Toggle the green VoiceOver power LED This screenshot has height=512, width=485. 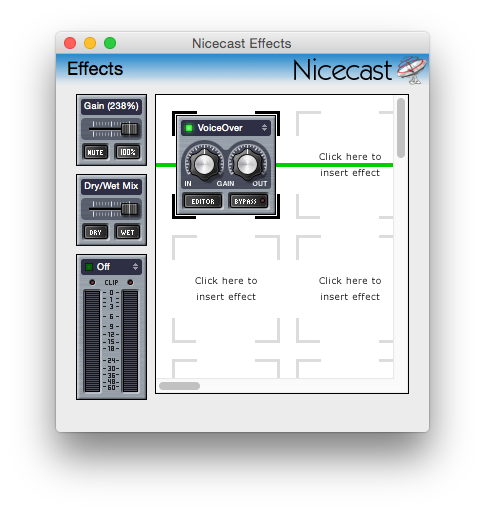[x=189, y=128]
